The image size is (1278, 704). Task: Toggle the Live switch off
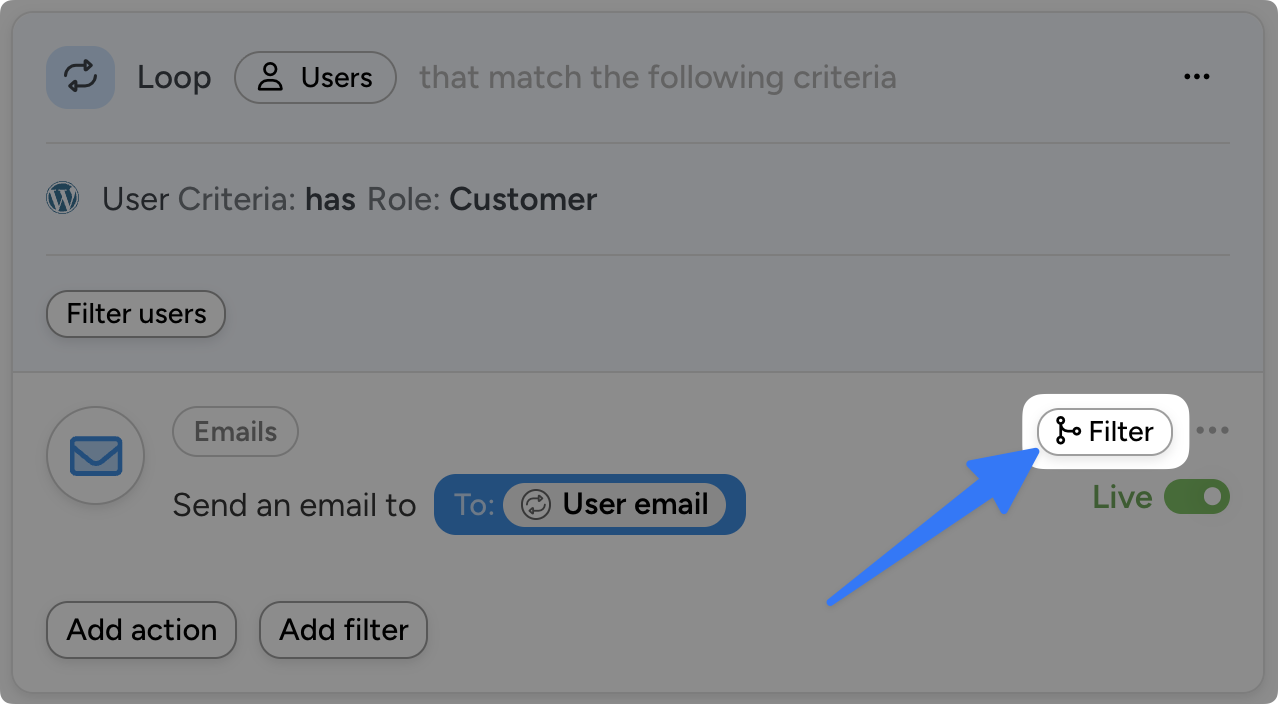[x=1196, y=497]
